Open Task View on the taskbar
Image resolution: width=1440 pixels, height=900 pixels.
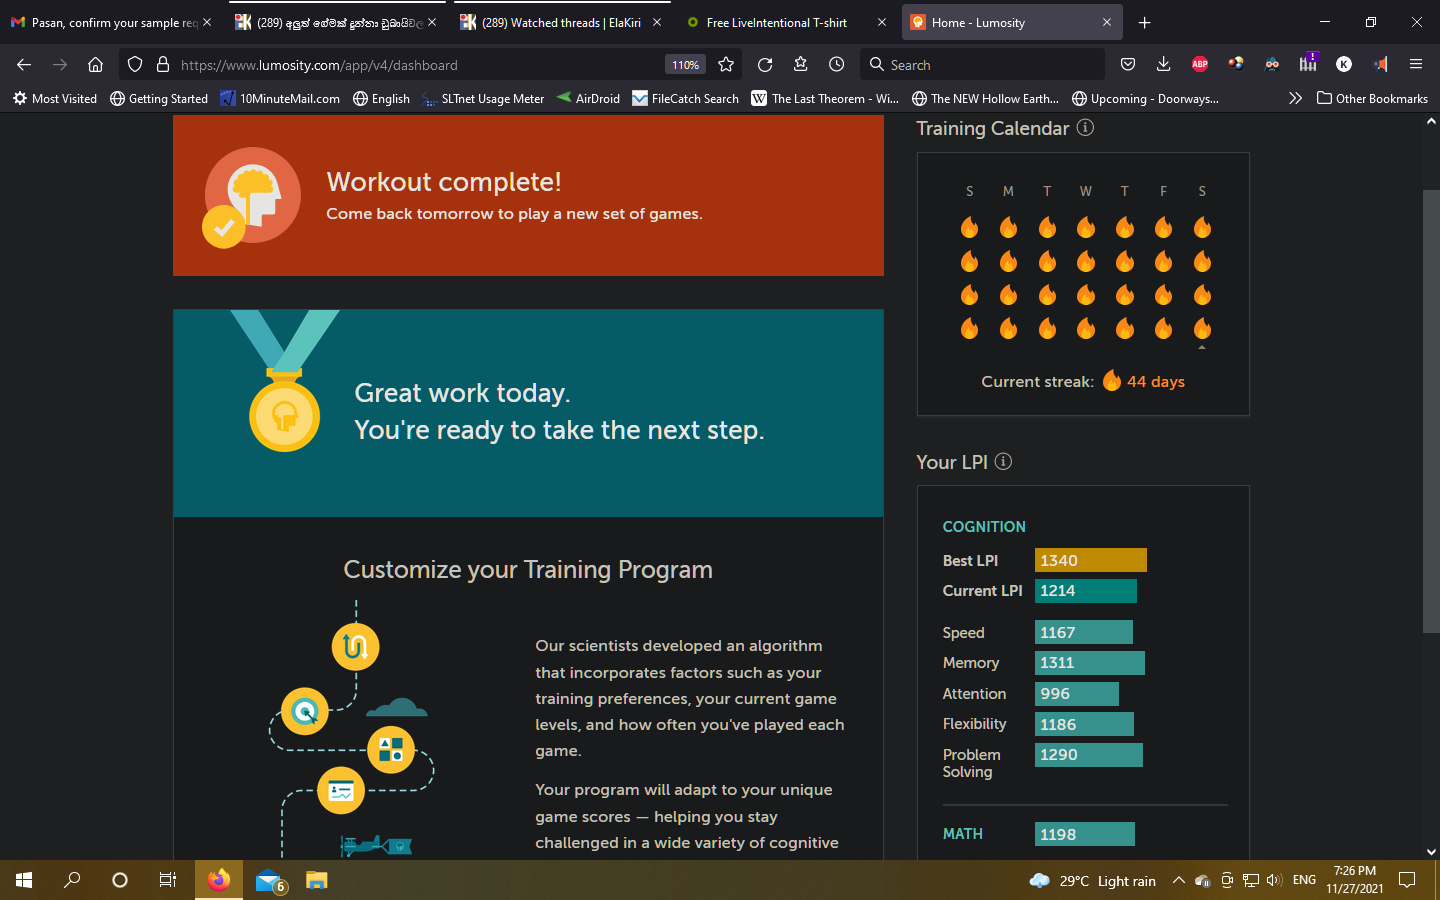coord(168,880)
